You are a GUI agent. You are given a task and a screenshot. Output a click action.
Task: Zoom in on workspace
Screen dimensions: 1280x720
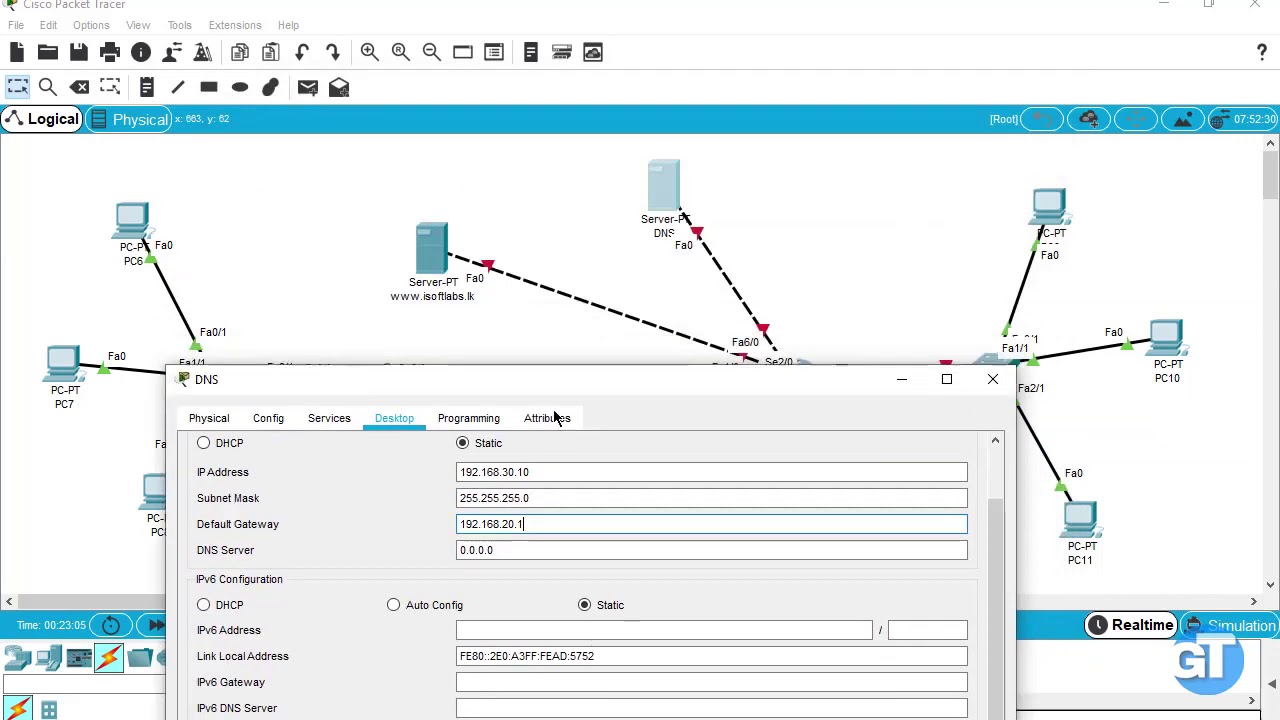point(369,52)
